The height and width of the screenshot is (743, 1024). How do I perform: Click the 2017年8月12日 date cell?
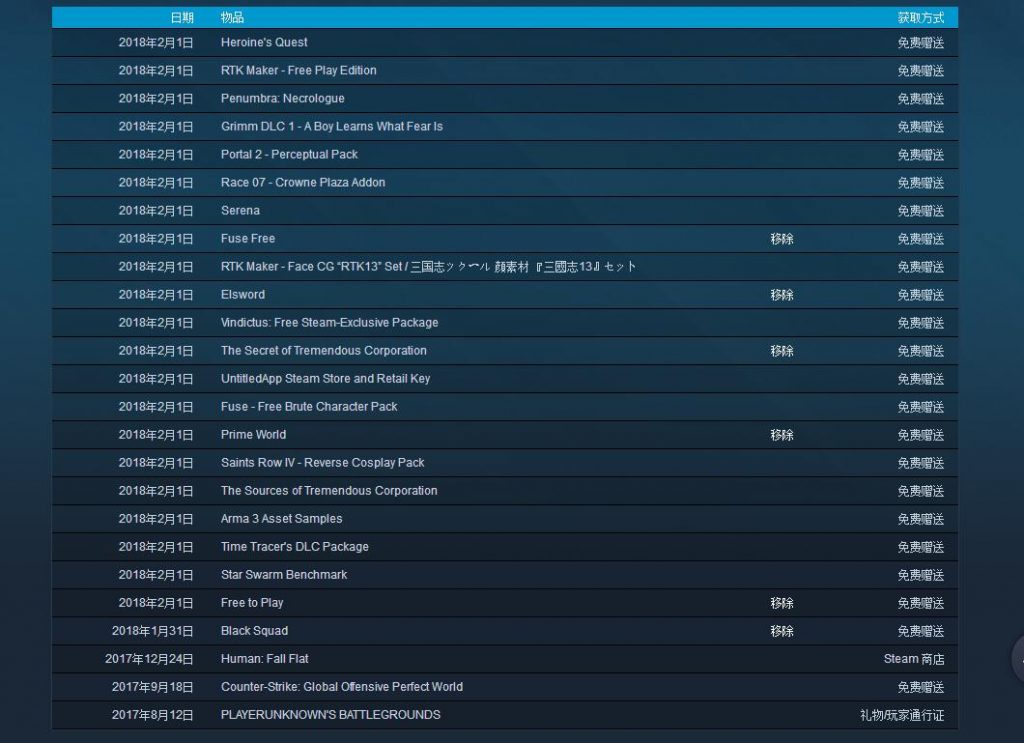point(153,716)
